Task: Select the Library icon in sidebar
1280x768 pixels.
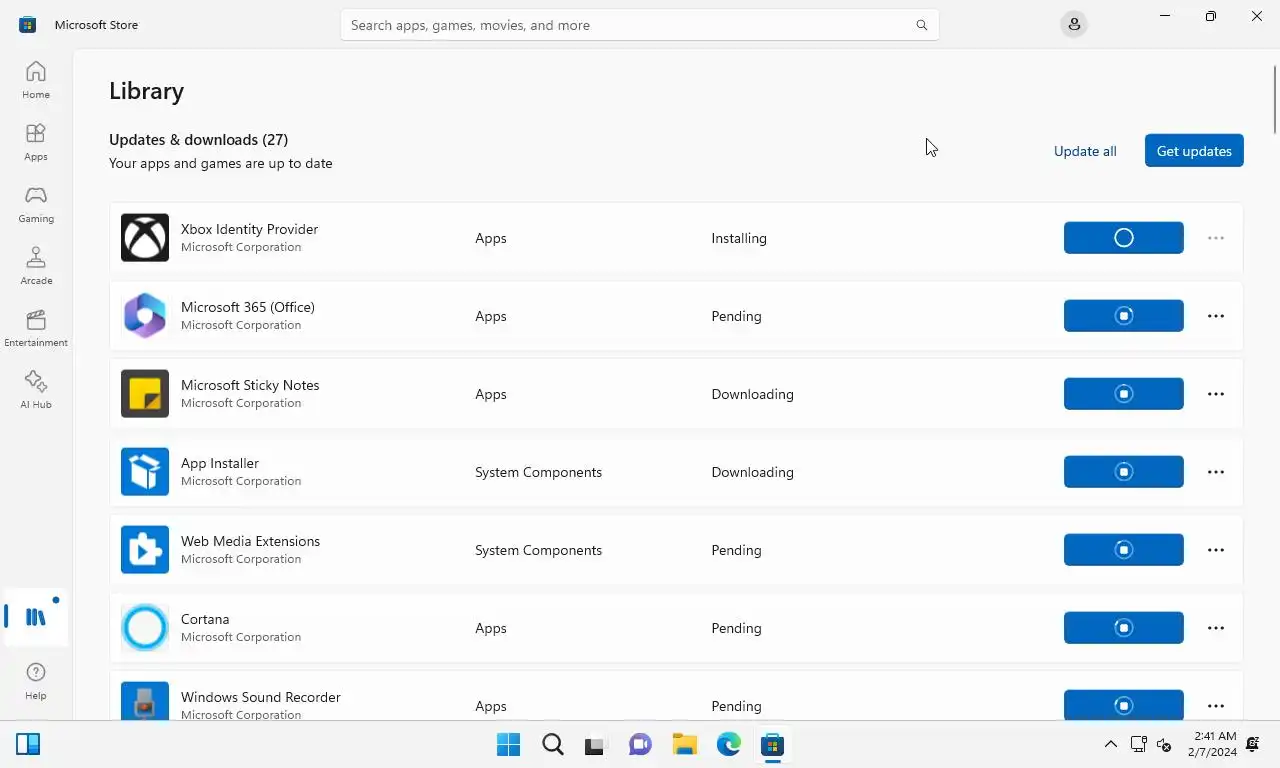Action: click(36, 617)
